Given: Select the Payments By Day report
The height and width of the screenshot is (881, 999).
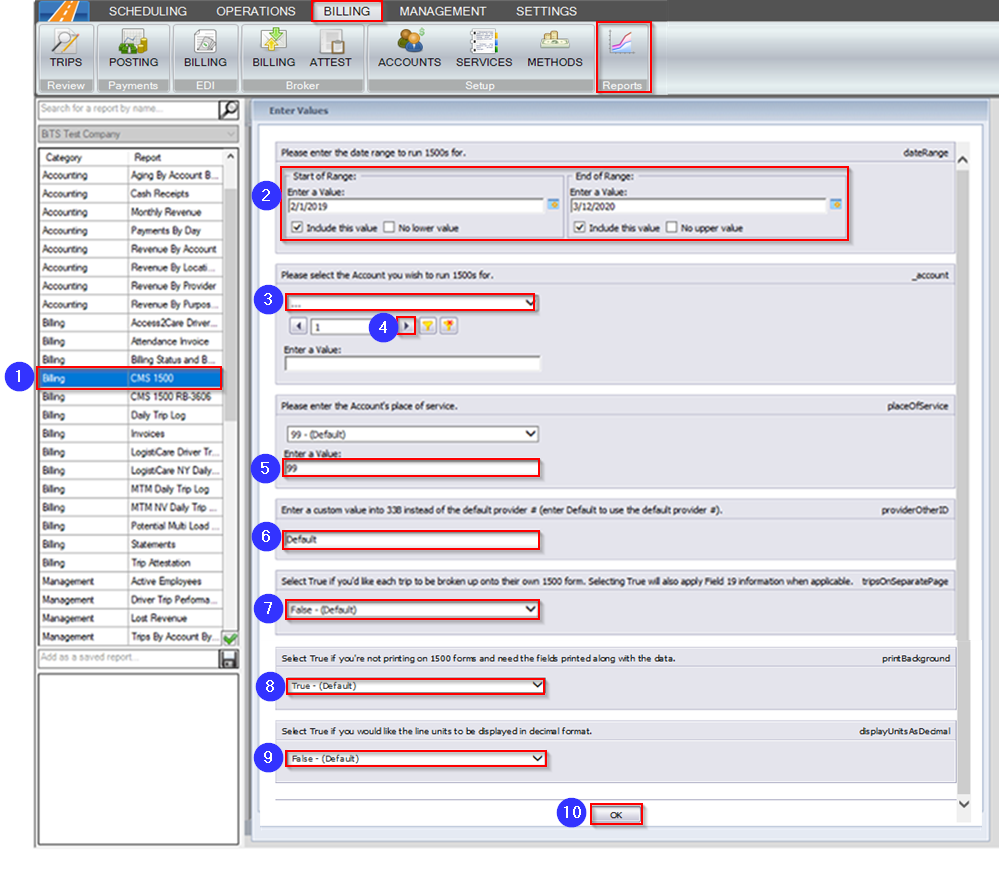Looking at the screenshot, I should pyautogui.click(x=131, y=230).
